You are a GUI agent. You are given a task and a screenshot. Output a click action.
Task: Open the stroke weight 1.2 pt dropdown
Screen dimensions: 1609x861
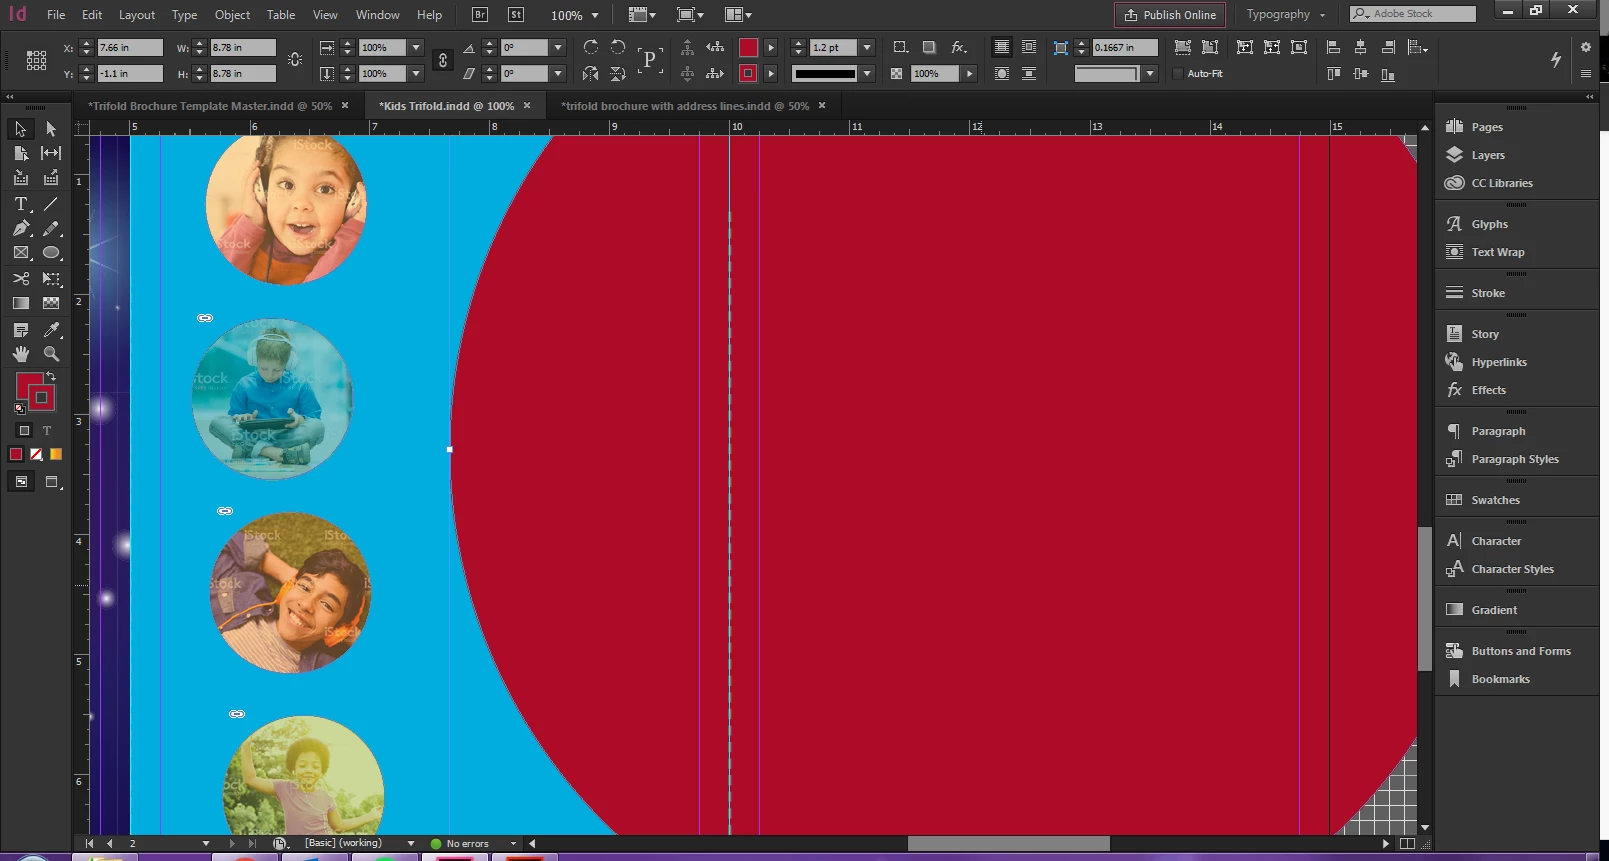[x=867, y=47]
